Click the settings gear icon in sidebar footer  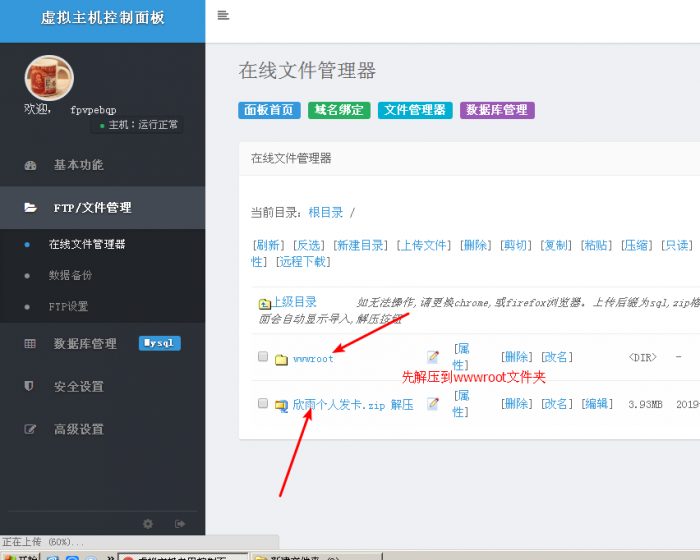[x=148, y=523]
